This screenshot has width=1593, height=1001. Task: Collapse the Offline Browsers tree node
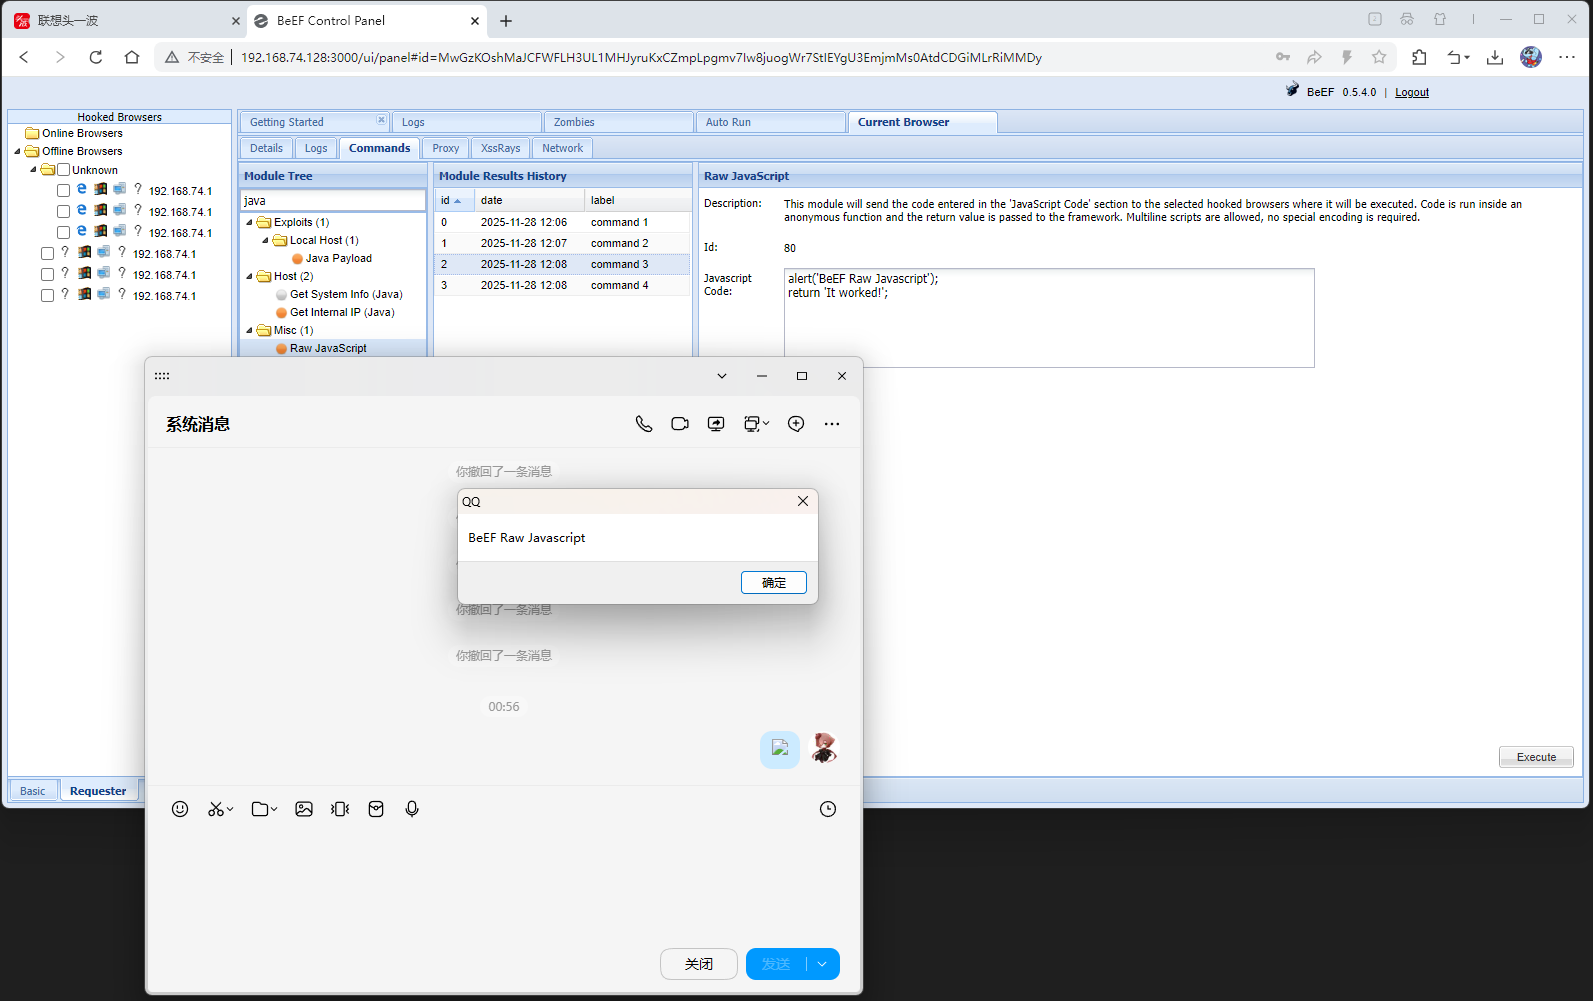coord(17,152)
